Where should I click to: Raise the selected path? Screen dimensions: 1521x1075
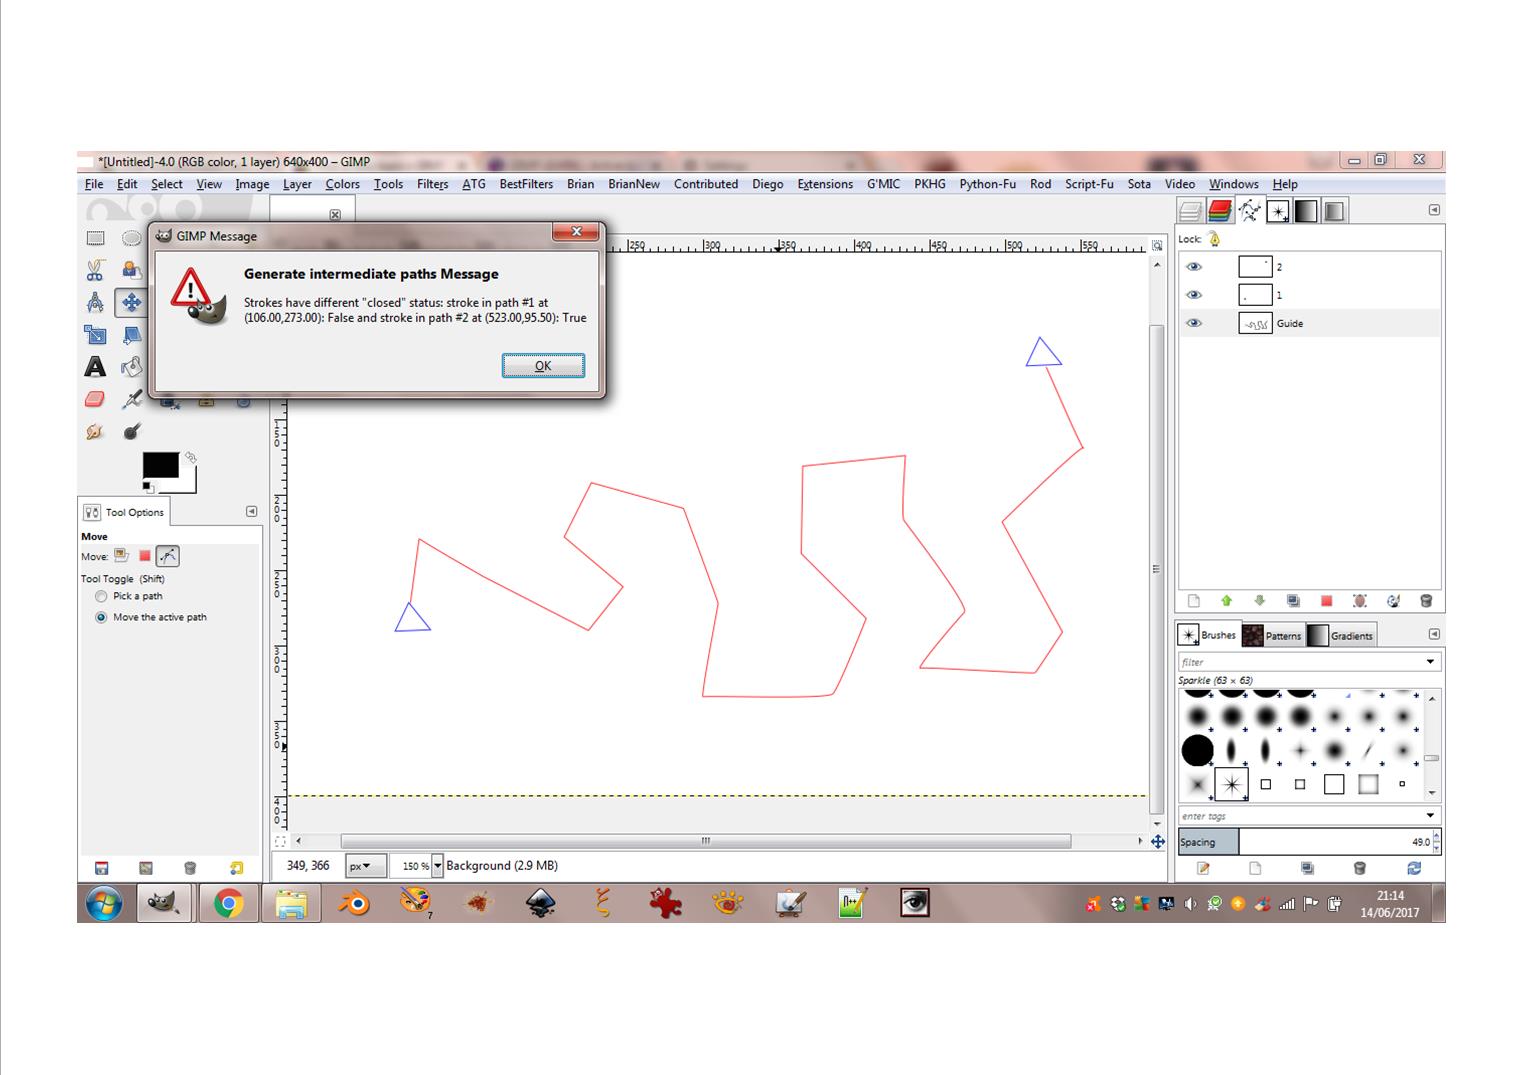[1226, 601]
